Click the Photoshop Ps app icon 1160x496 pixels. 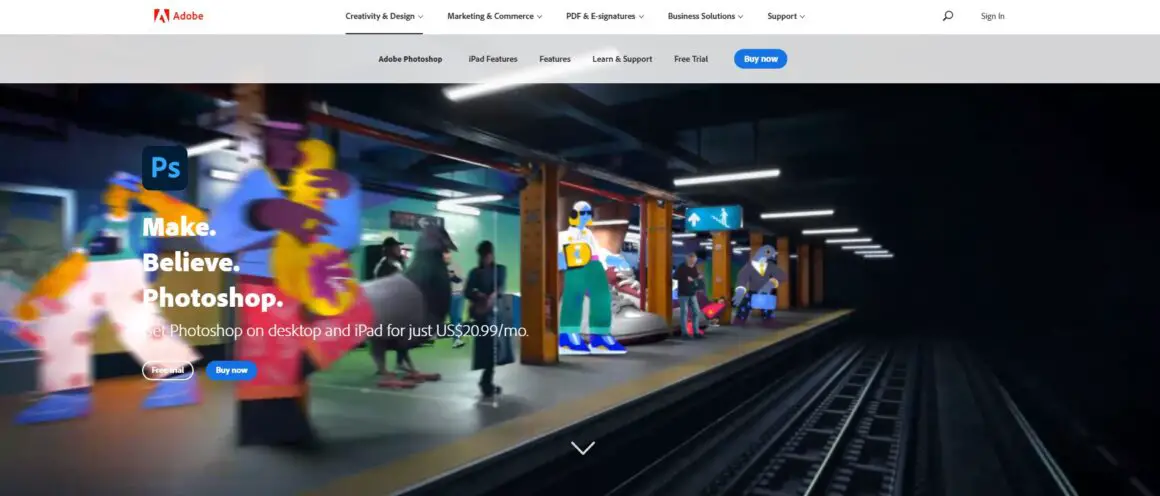(165, 168)
